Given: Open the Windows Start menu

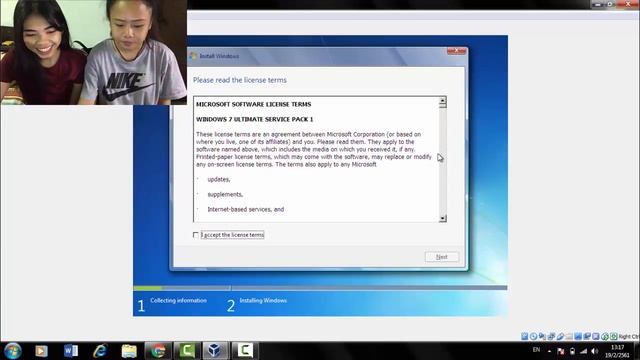Looking at the screenshot, I should 12,351.
